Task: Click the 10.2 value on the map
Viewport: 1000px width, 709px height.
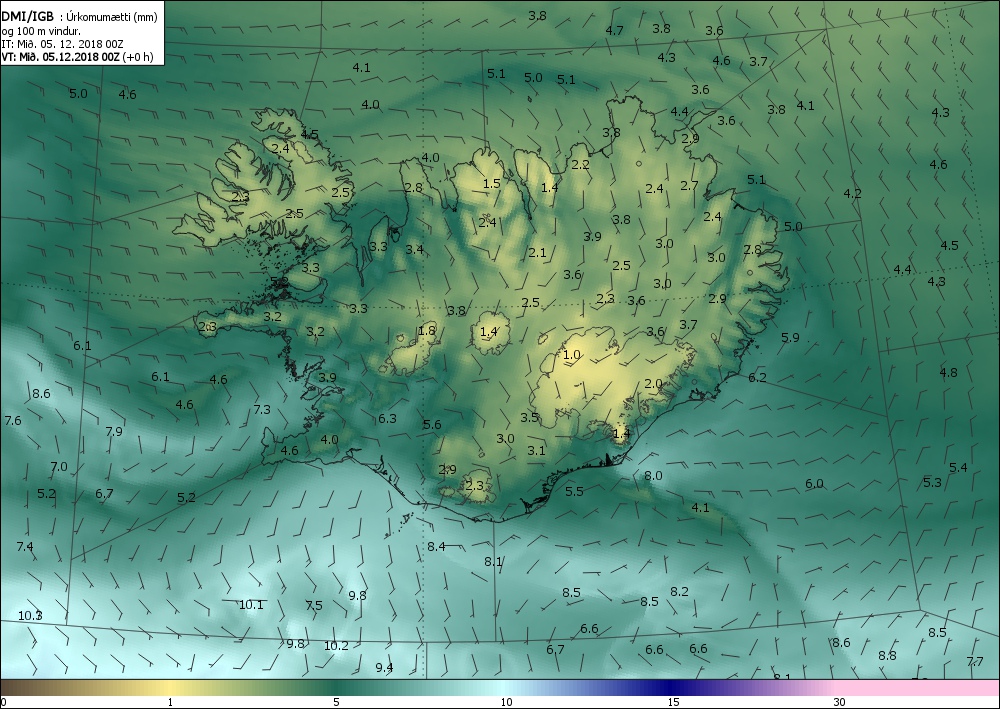Action: point(336,645)
